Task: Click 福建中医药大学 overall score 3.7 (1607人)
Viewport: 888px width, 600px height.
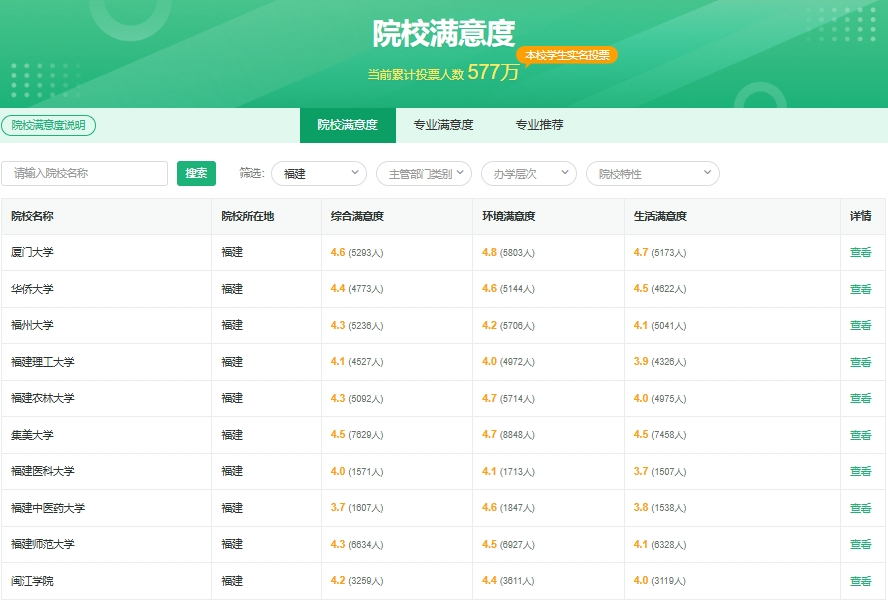Action: 357,508
